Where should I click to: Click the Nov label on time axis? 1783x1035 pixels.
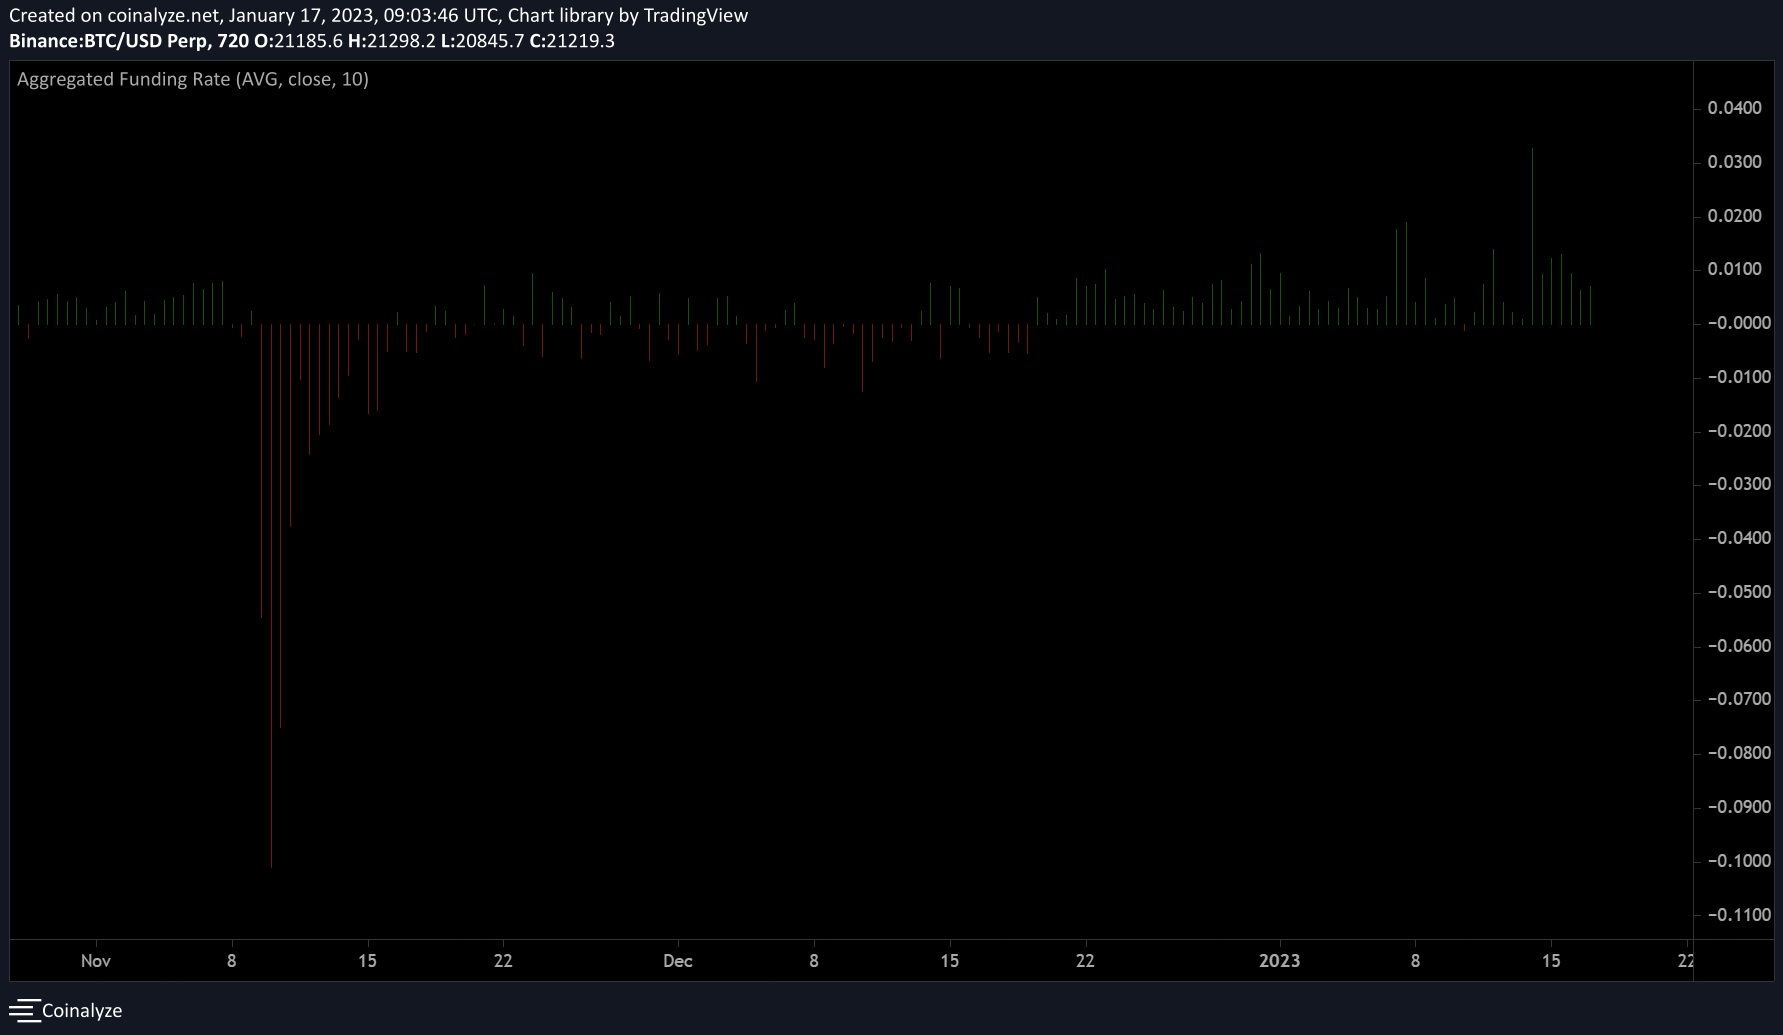click(96, 961)
